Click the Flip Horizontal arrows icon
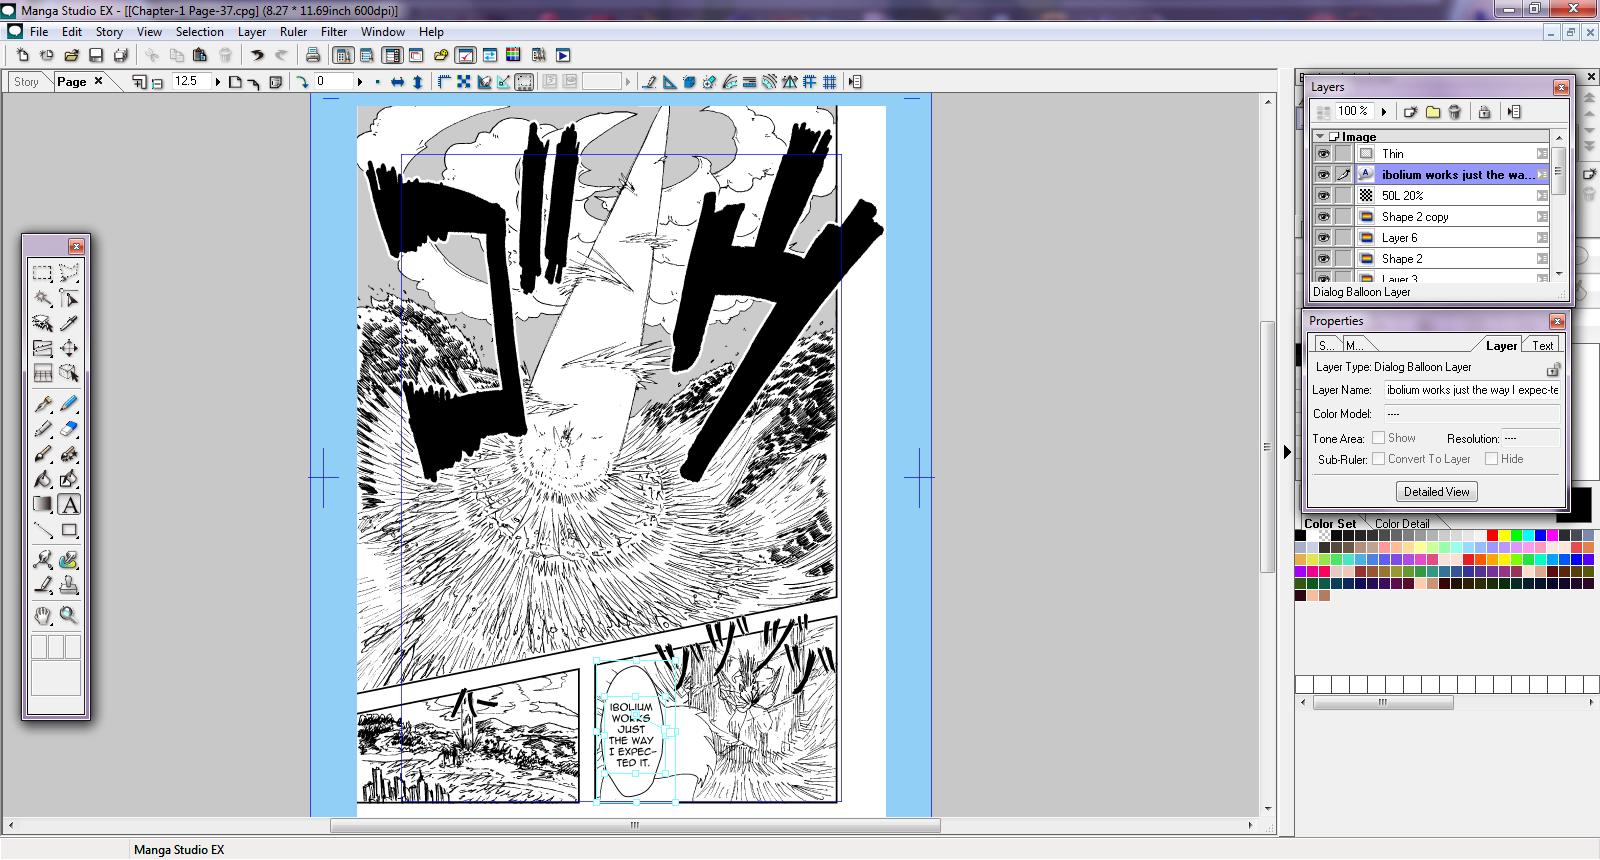Screen dimensions: 1600x860 click(x=397, y=82)
